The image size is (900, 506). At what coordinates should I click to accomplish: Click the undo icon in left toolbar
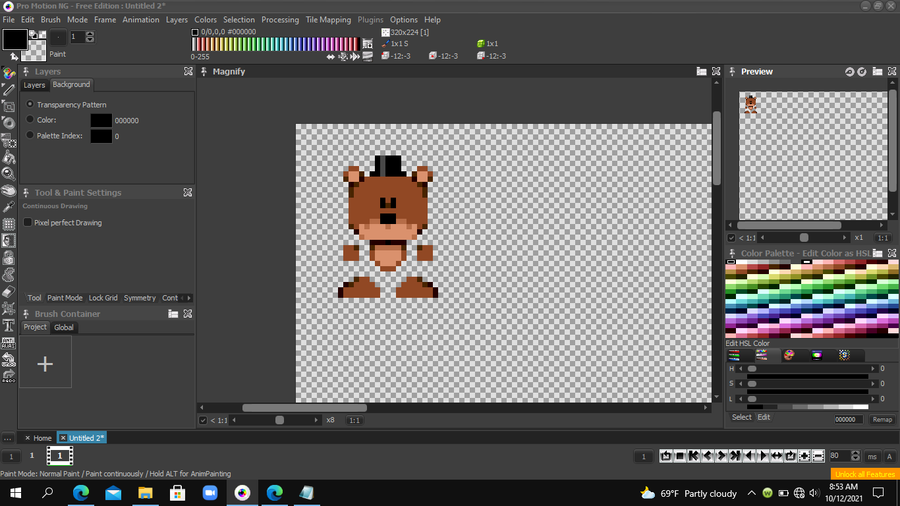pos(9,360)
